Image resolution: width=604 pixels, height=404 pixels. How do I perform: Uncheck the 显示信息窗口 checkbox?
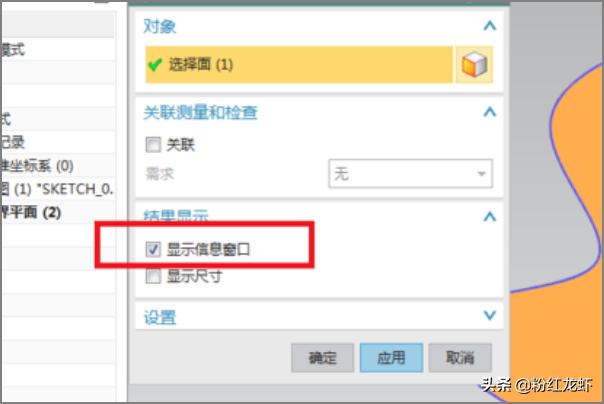153,249
